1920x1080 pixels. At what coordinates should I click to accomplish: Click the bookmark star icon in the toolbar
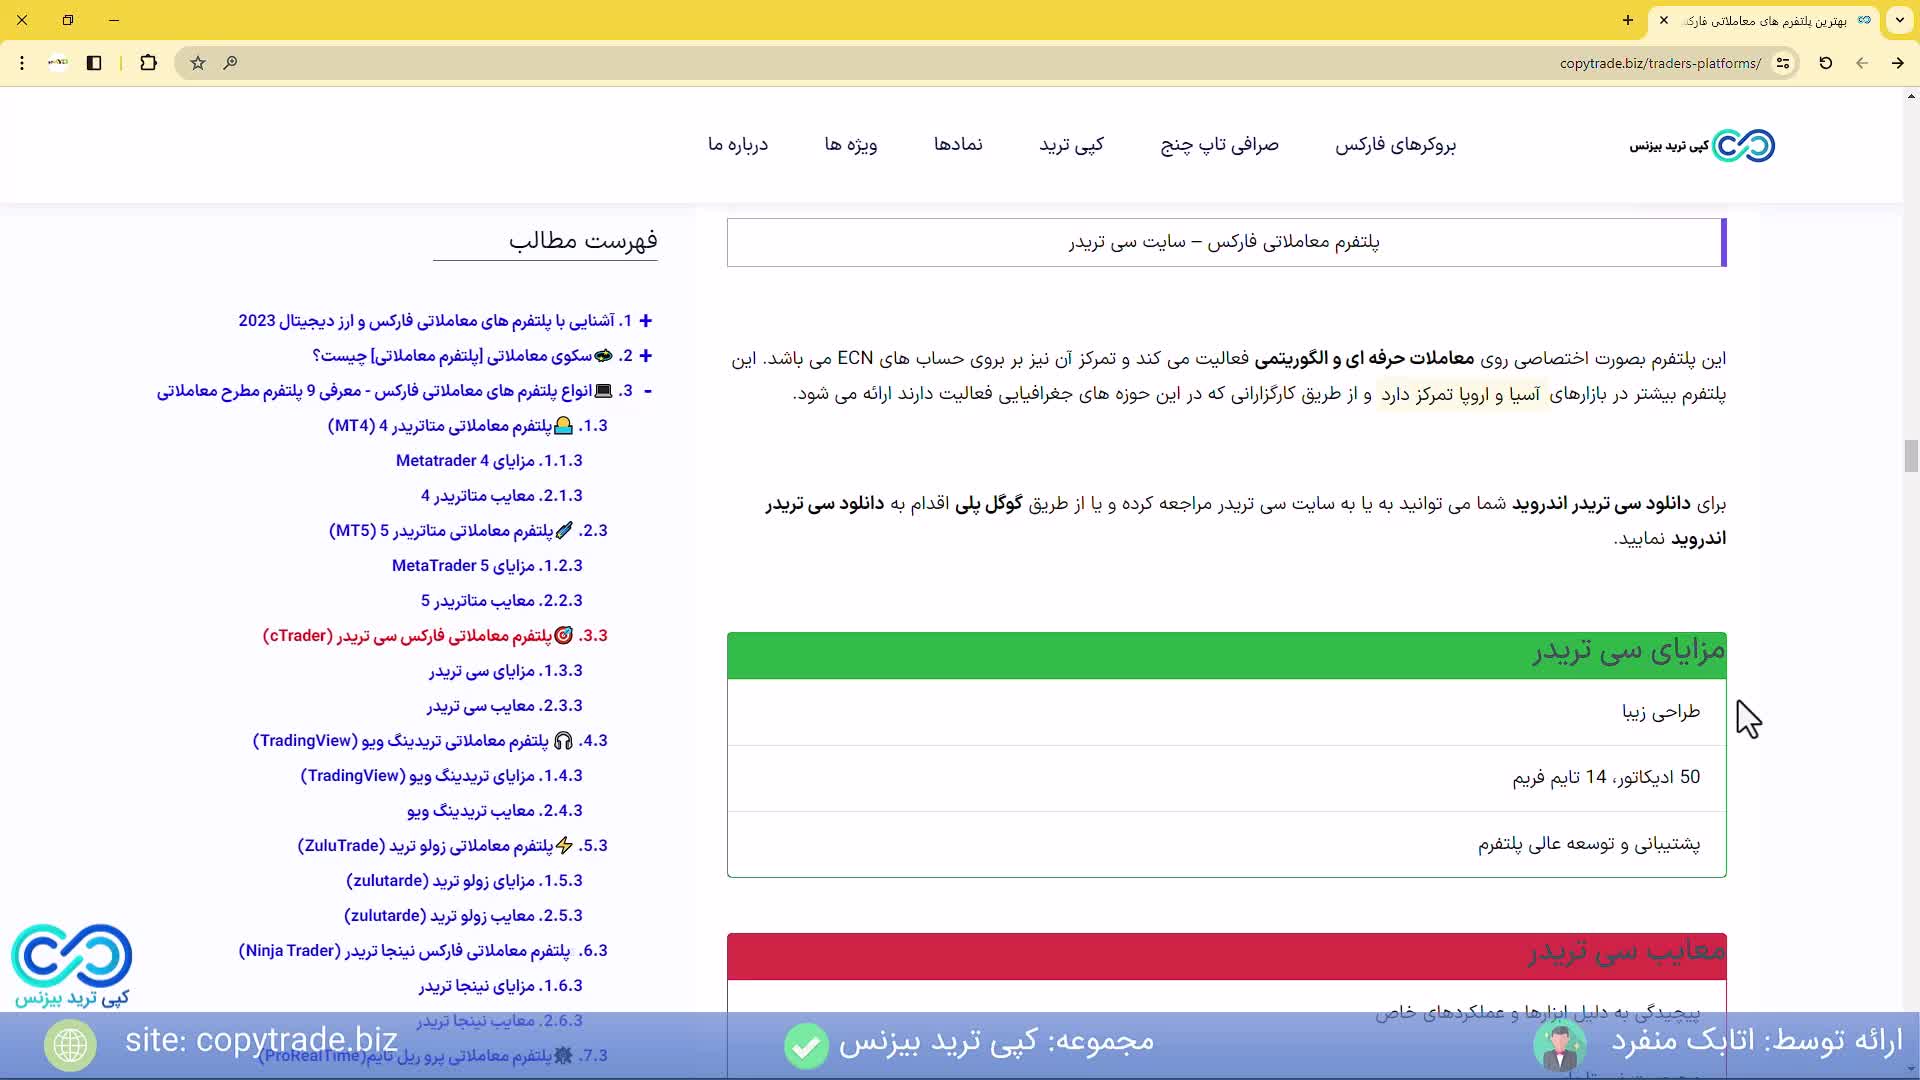(x=197, y=63)
